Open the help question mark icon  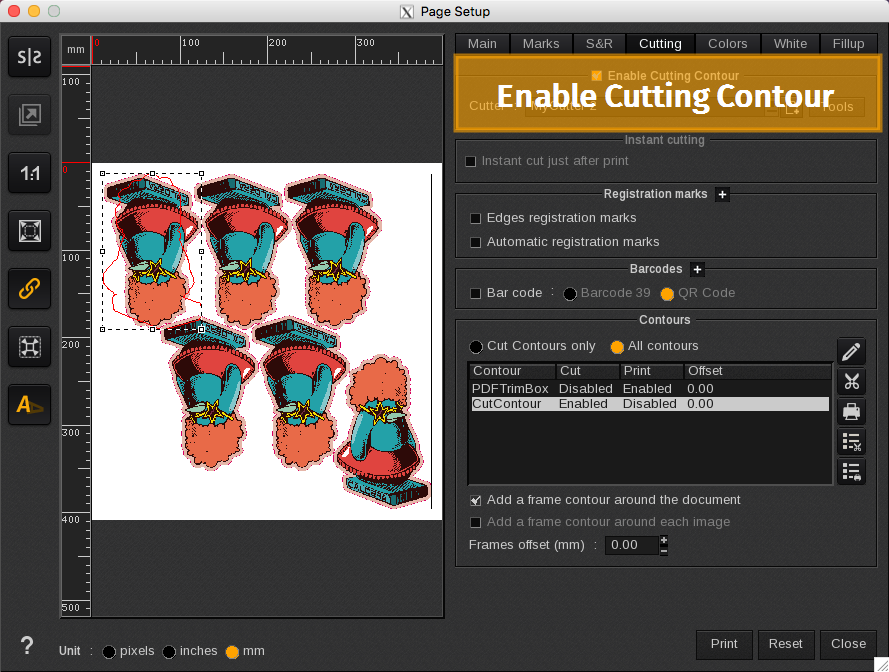[27, 645]
